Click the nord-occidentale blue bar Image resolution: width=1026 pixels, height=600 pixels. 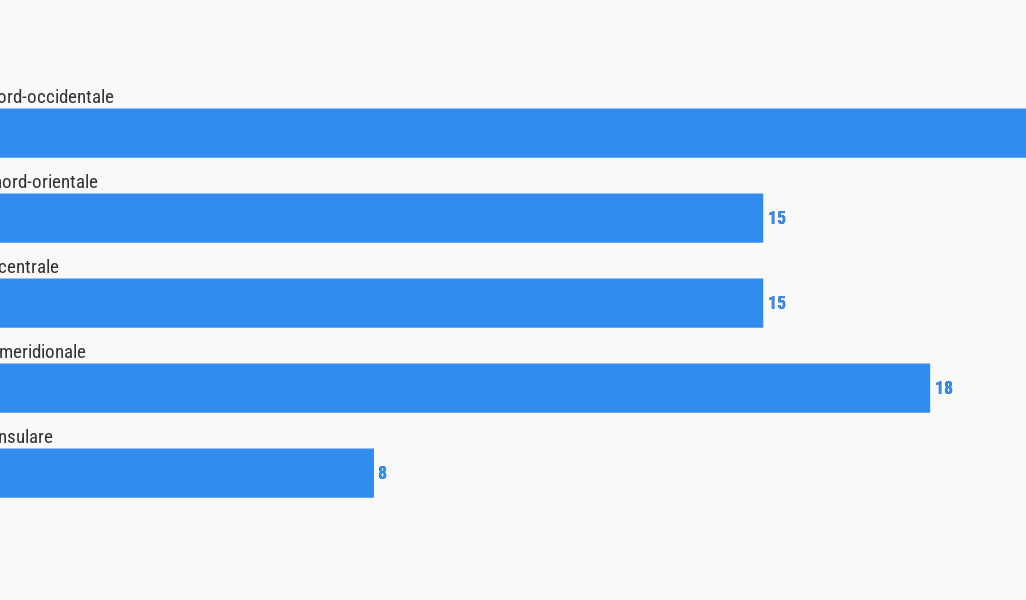point(512,133)
